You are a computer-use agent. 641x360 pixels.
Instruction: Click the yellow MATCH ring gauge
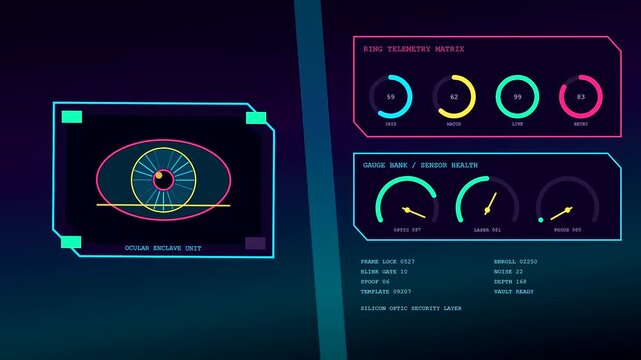454,96
